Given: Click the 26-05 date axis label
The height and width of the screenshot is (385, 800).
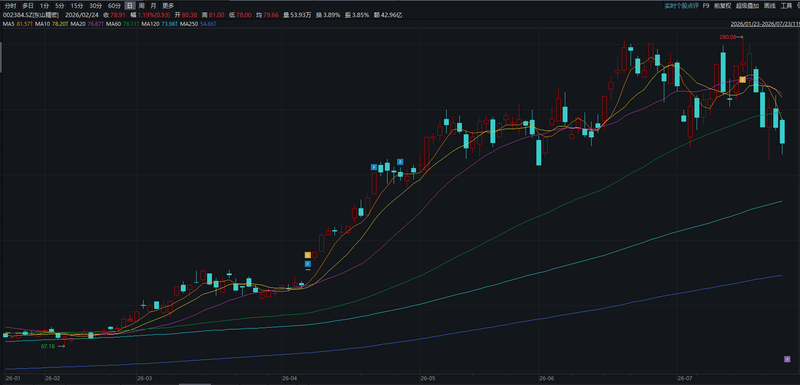Looking at the screenshot, I should [428, 378].
